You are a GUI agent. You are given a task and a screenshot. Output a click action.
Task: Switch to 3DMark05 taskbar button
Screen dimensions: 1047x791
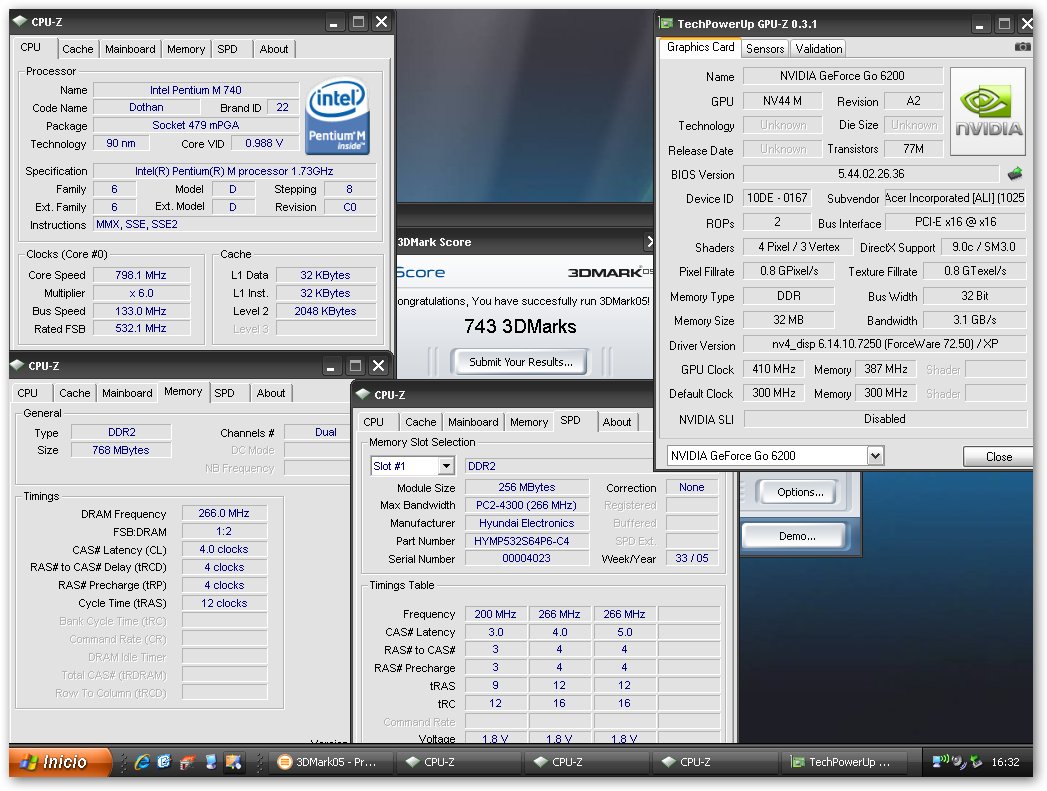tap(329, 762)
